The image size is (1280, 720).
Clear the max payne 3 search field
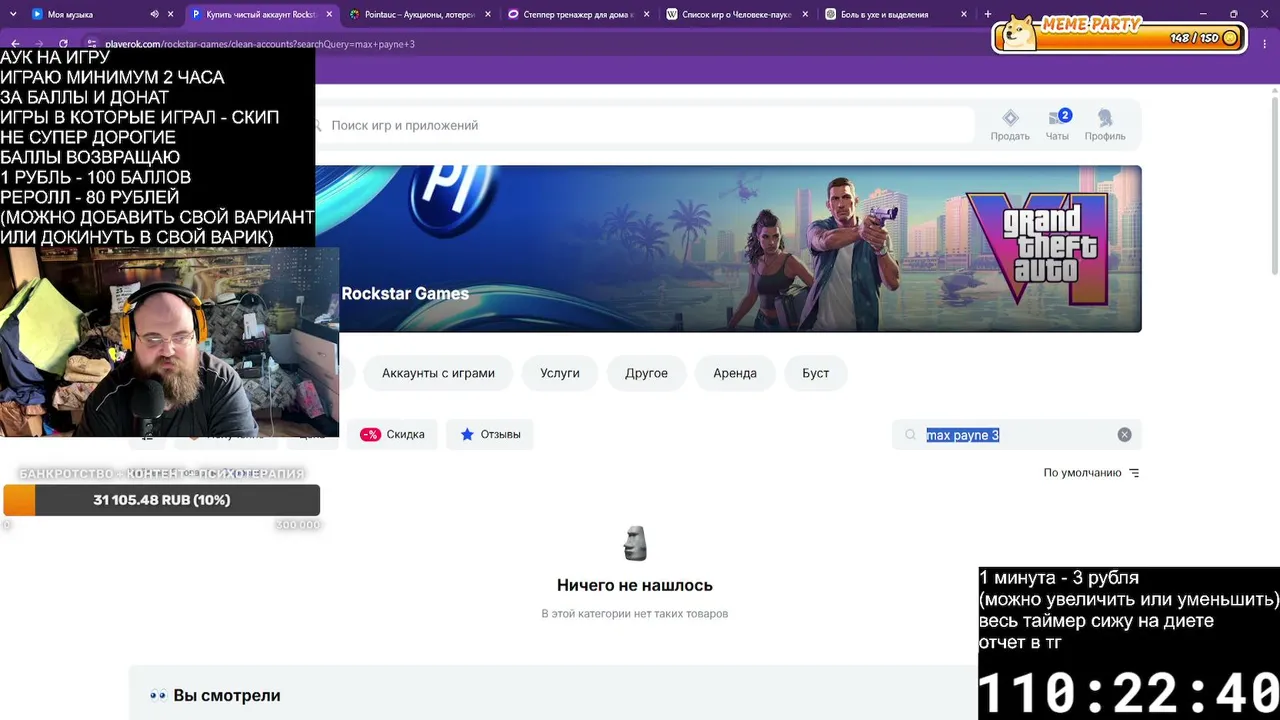click(x=1124, y=435)
